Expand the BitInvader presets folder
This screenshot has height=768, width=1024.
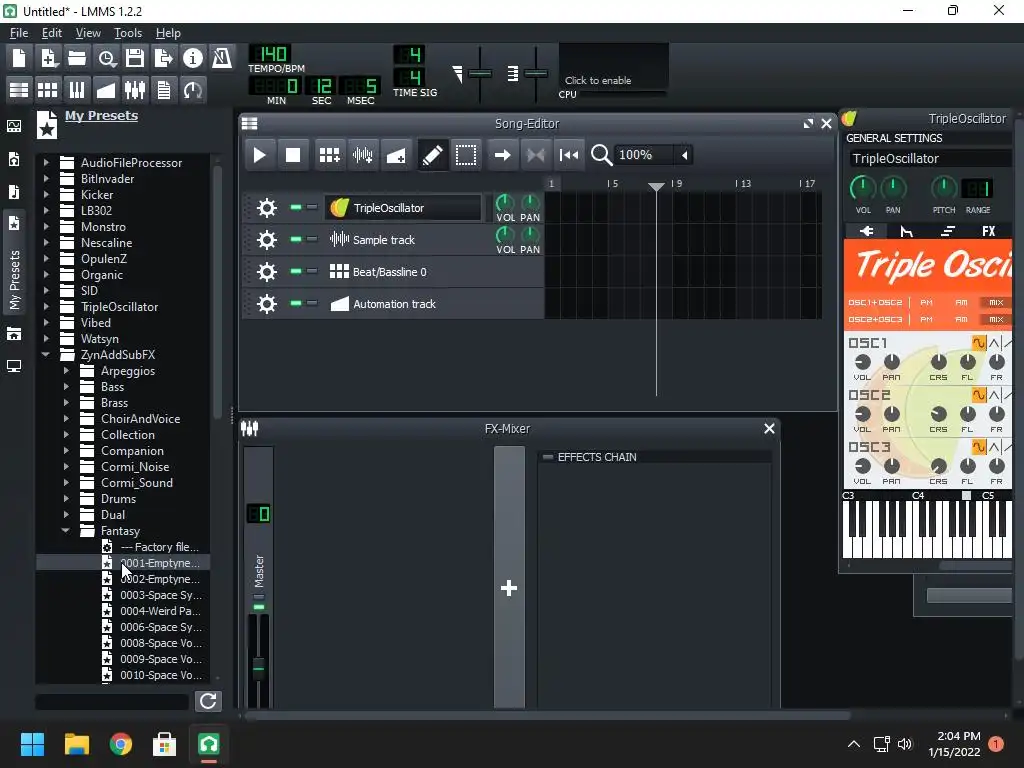pyautogui.click(x=46, y=178)
